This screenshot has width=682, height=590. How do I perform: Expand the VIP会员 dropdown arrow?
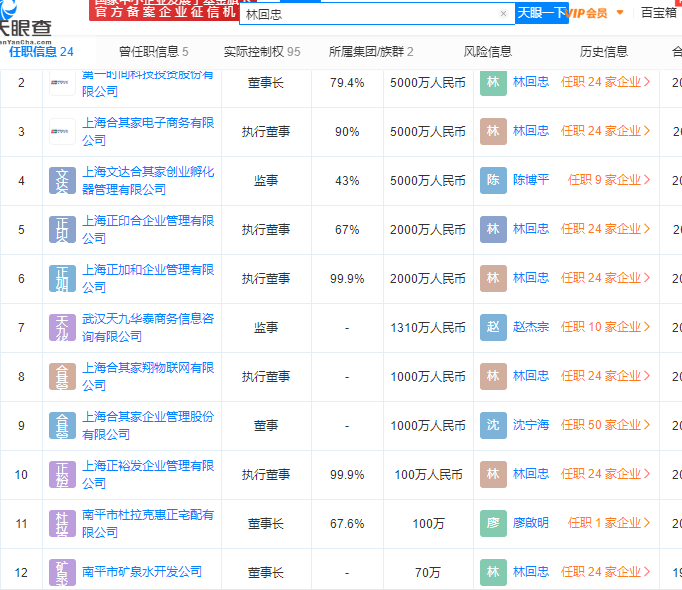coord(620,13)
